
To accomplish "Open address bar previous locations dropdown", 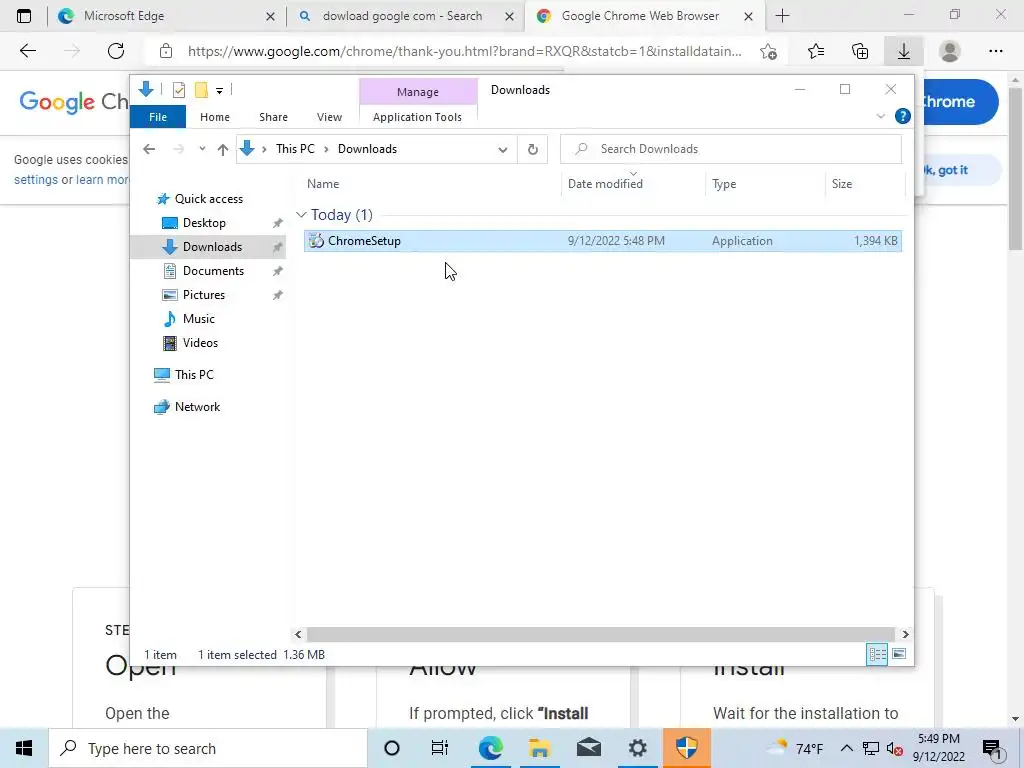I will click(x=503, y=150).
